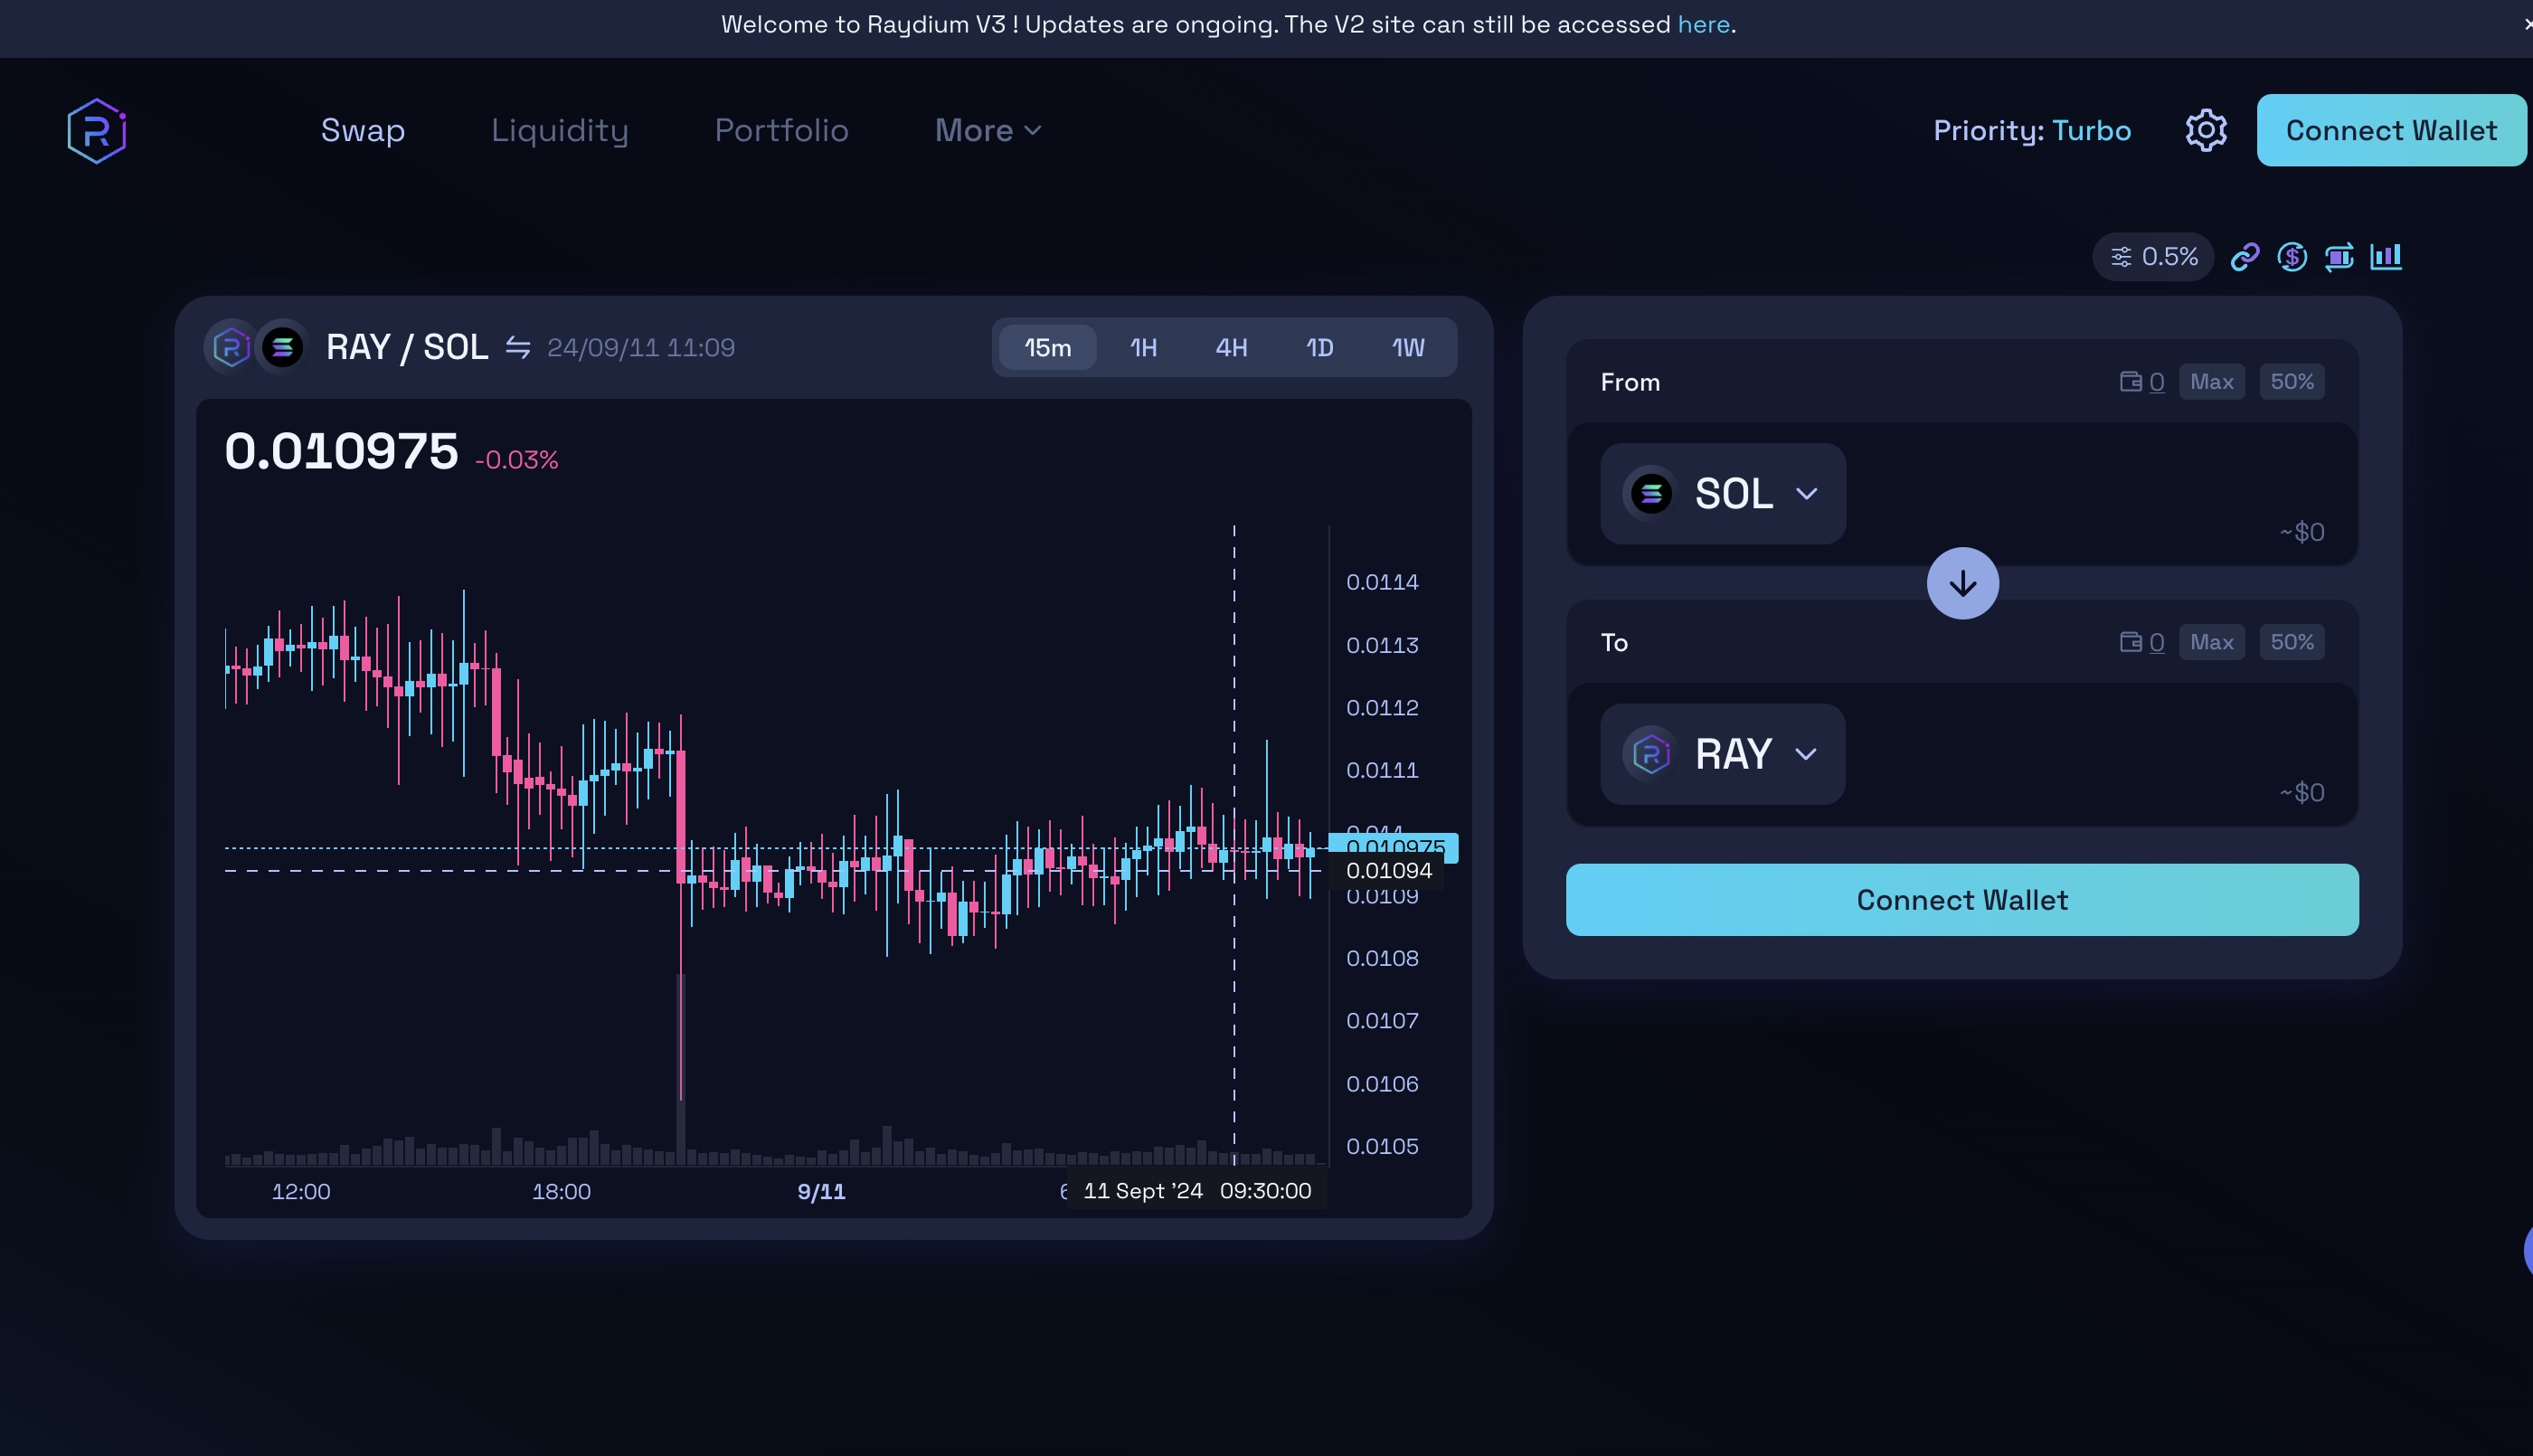Hide the chart using the bar chart icon
2533x1456 pixels.
[x=2388, y=256]
